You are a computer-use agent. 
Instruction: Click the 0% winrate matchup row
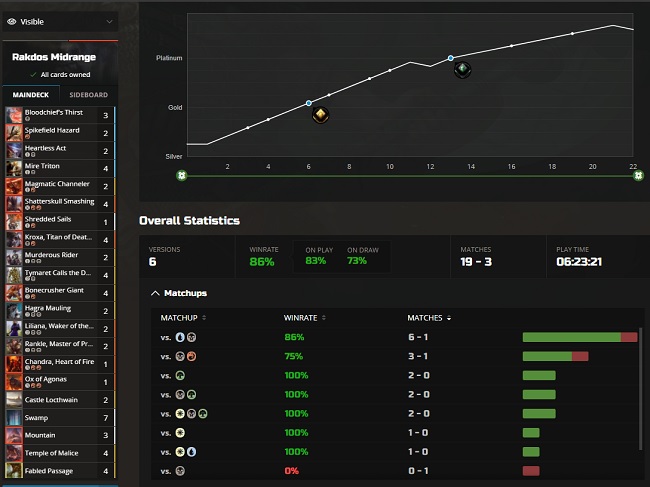(390, 470)
